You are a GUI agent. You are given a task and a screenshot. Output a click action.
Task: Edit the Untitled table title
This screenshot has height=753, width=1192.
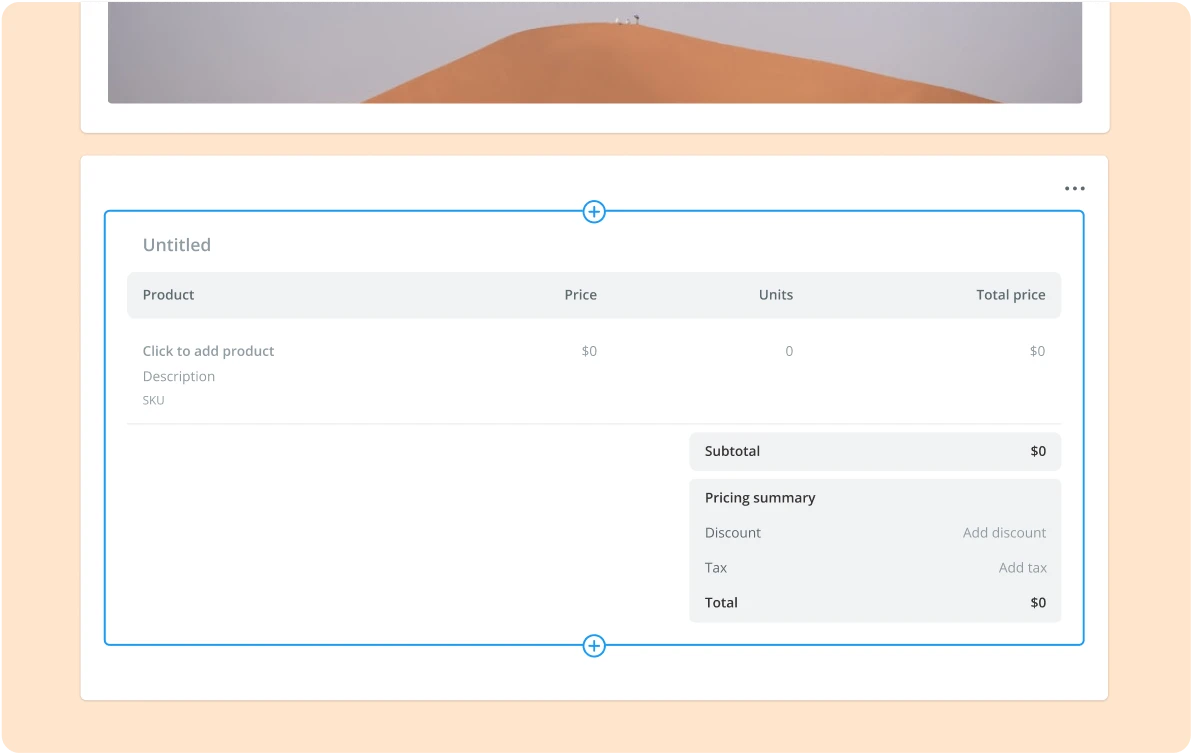tap(176, 245)
